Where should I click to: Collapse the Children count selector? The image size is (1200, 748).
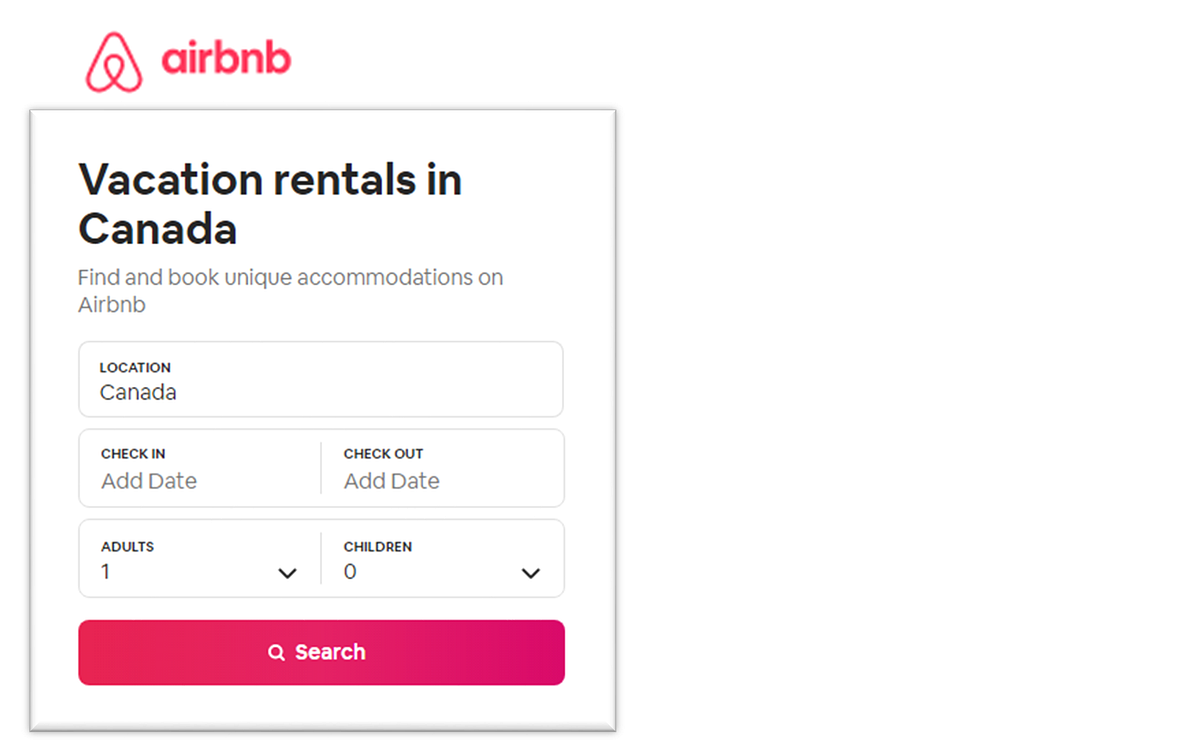(531, 573)
